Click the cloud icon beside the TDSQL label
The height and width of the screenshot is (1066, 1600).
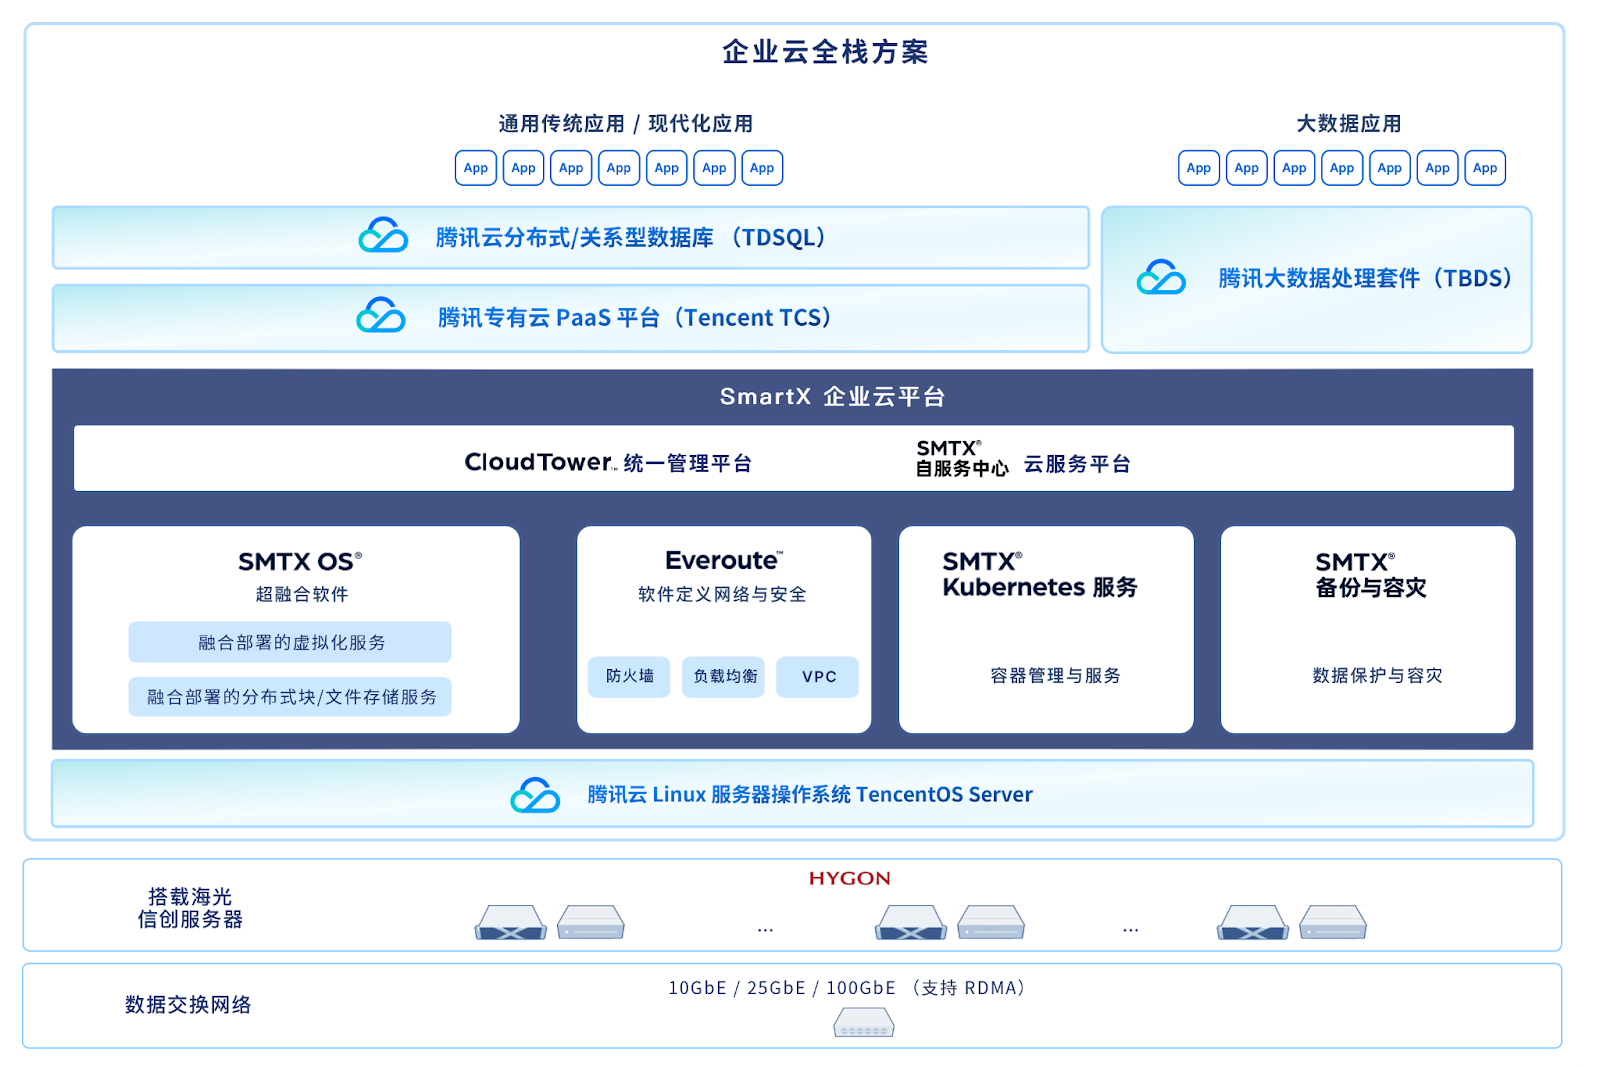383,235
